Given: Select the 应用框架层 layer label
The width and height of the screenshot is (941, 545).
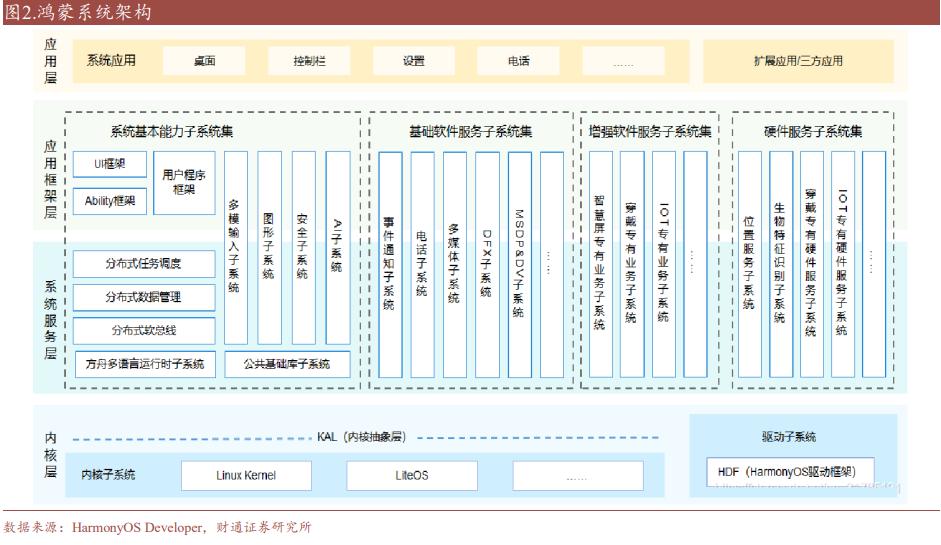Looking at the screenshot, I should point(50,179).
